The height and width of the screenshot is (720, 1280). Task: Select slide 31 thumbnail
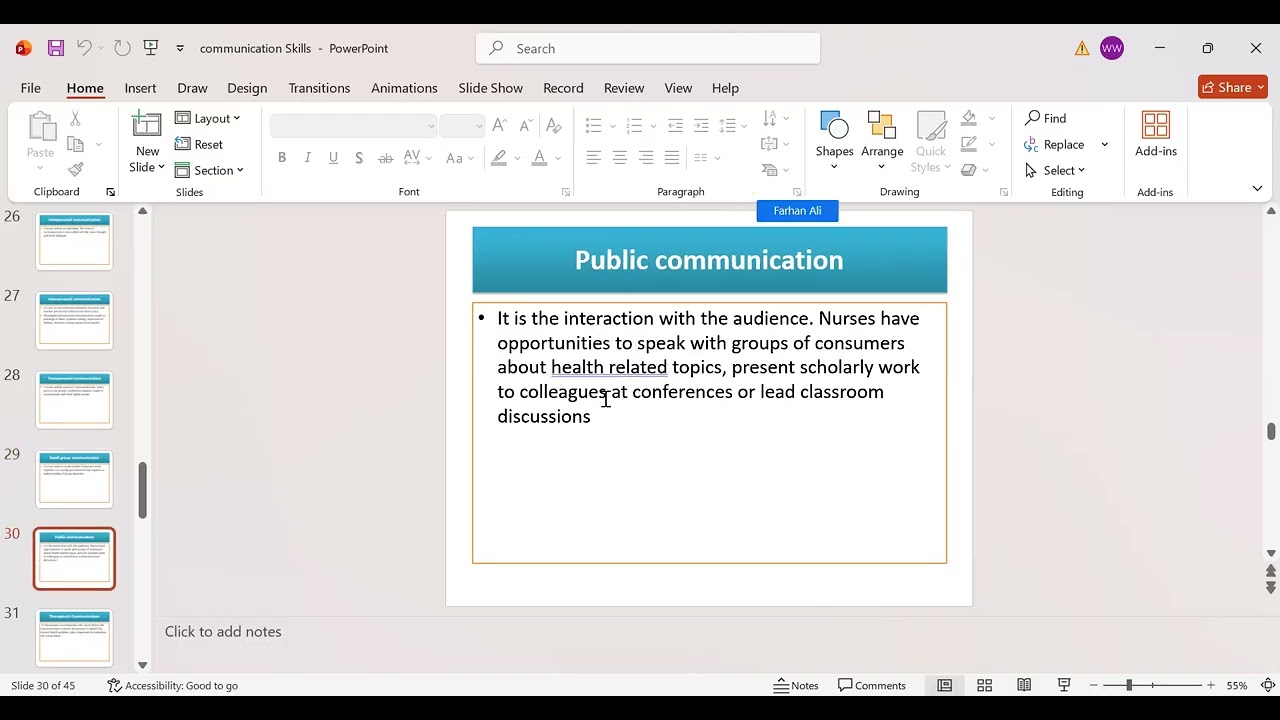click(75, 637)
